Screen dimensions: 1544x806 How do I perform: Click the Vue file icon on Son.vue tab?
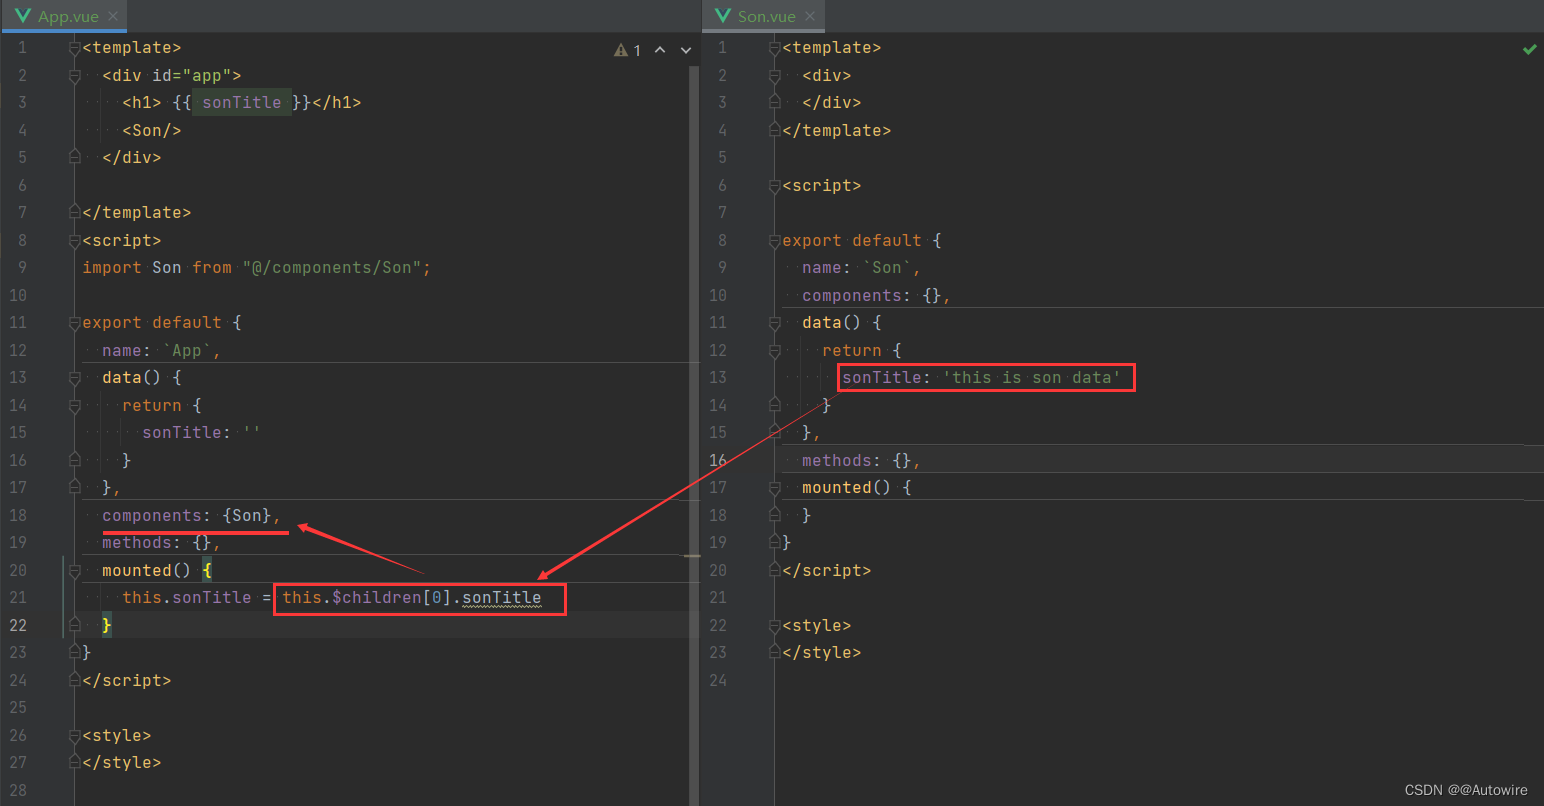(722, 16)
